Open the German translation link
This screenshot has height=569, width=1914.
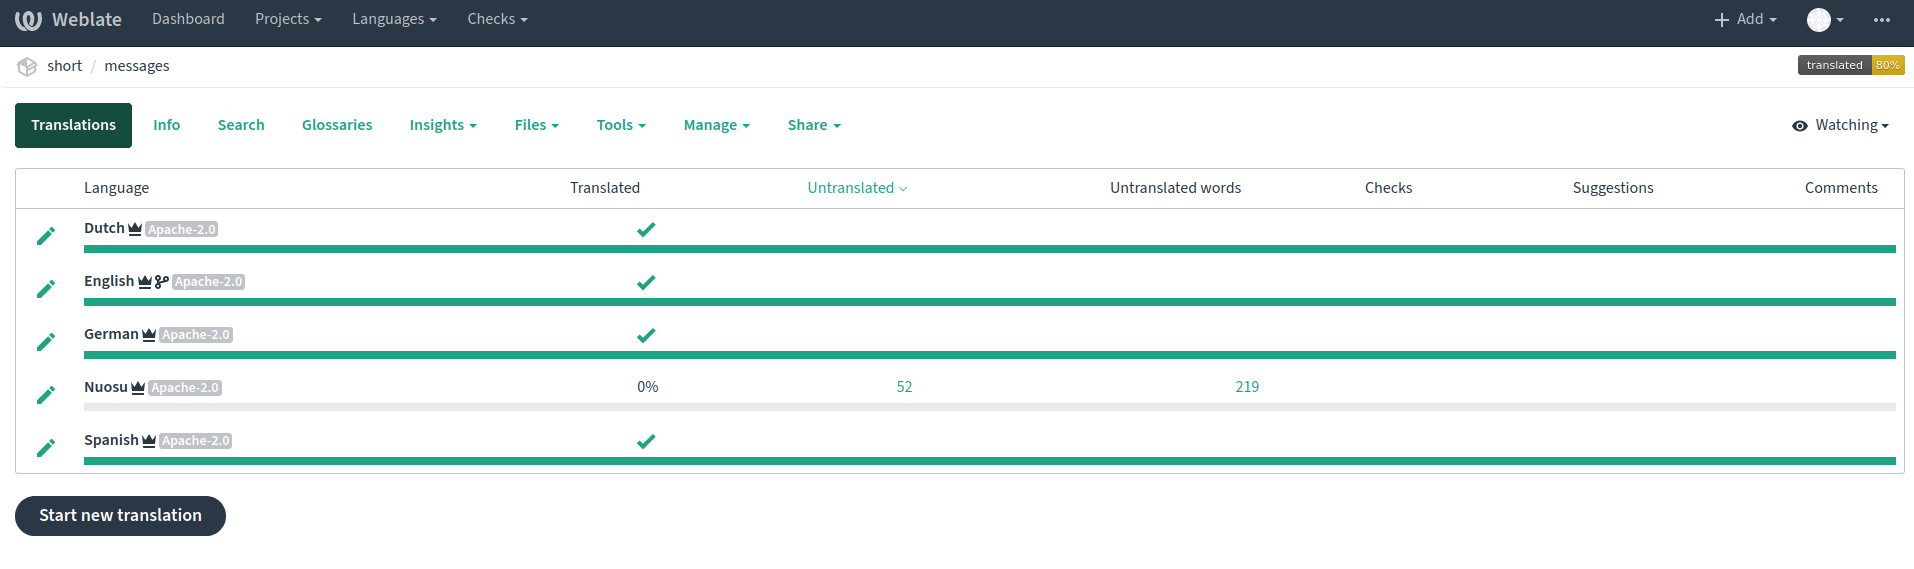point(111,334)
